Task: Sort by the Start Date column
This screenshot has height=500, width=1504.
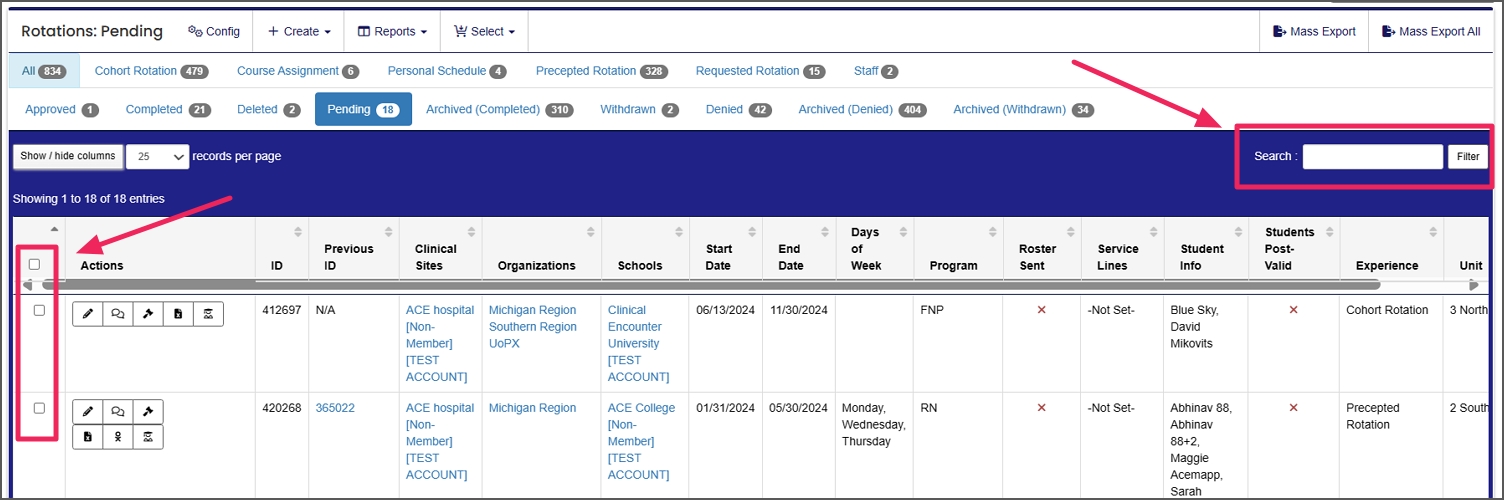Action: tap(751, 232)
